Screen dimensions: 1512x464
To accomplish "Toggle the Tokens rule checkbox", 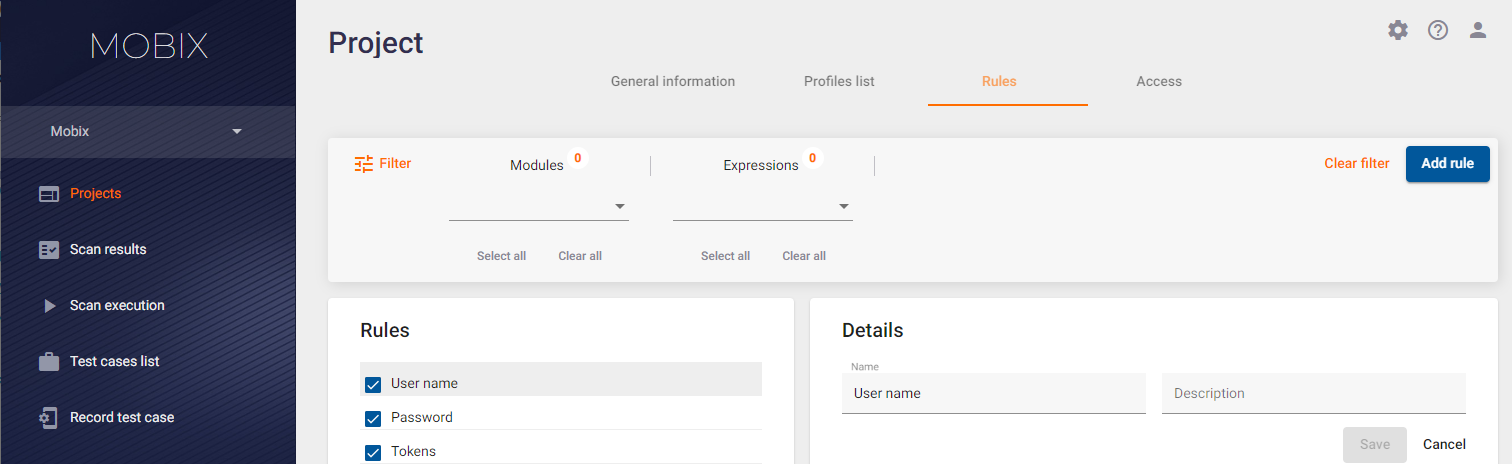I will (373, 452).
